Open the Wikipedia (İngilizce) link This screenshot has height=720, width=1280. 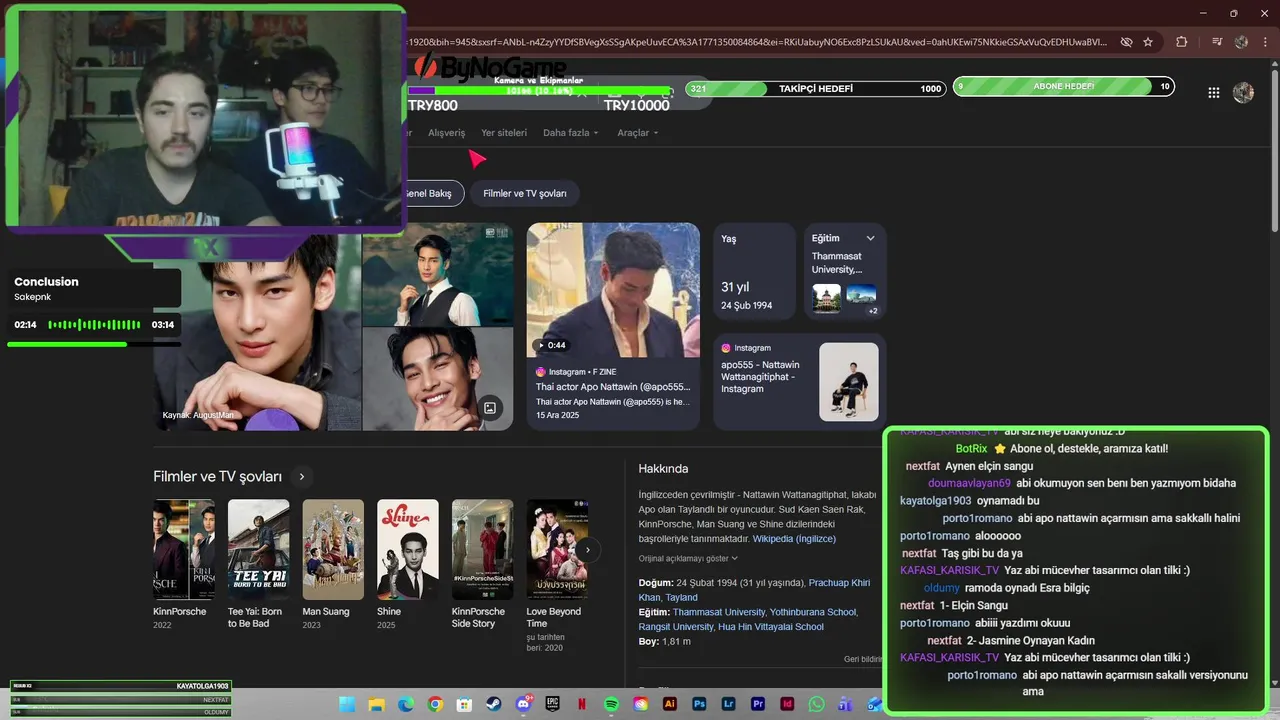pos(794,538)
